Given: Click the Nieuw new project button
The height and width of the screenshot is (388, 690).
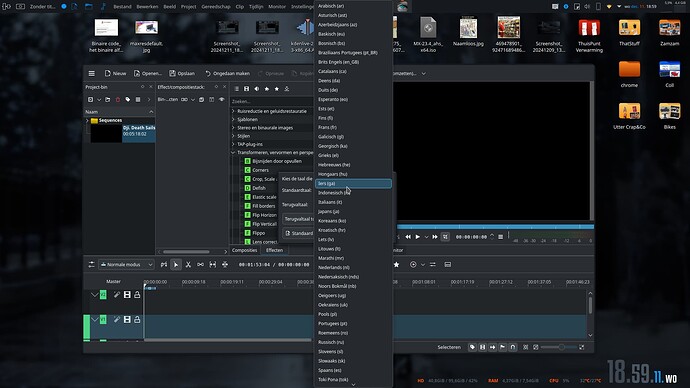Looking at the screenshot, I should pyautogui.click(x=115, y=73).
